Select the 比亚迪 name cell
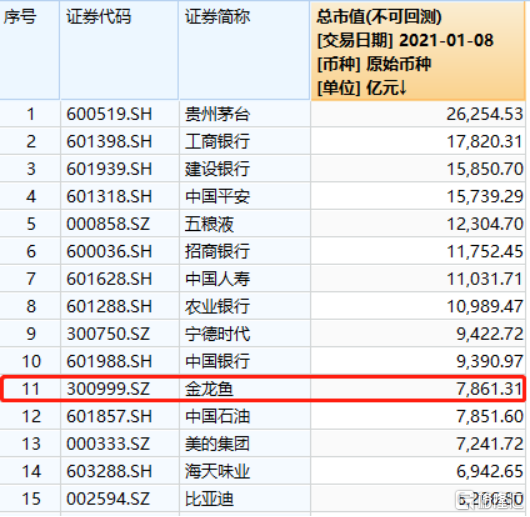This screenshot has width=530, height=517. [x=245, y=499]
